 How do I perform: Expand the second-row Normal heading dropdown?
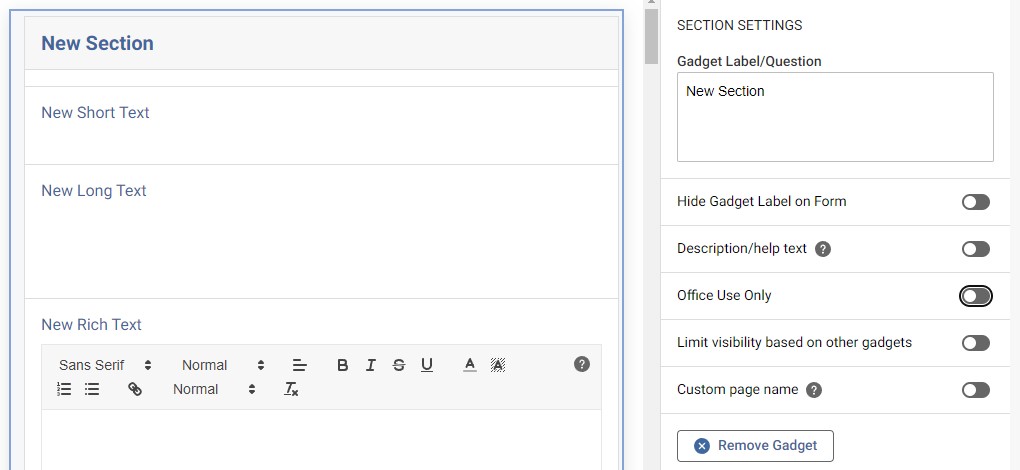(214, 389)
